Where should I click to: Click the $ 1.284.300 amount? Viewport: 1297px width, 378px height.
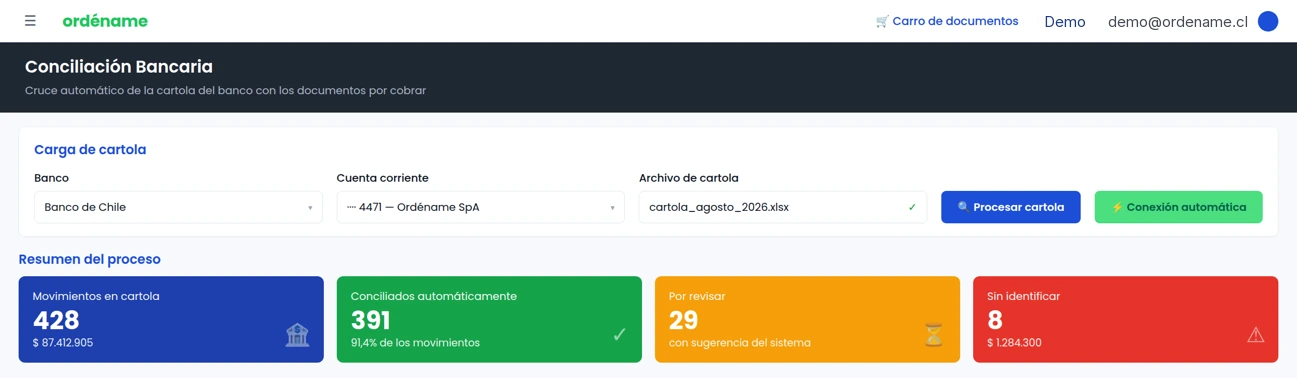[x=1014, y=343]
